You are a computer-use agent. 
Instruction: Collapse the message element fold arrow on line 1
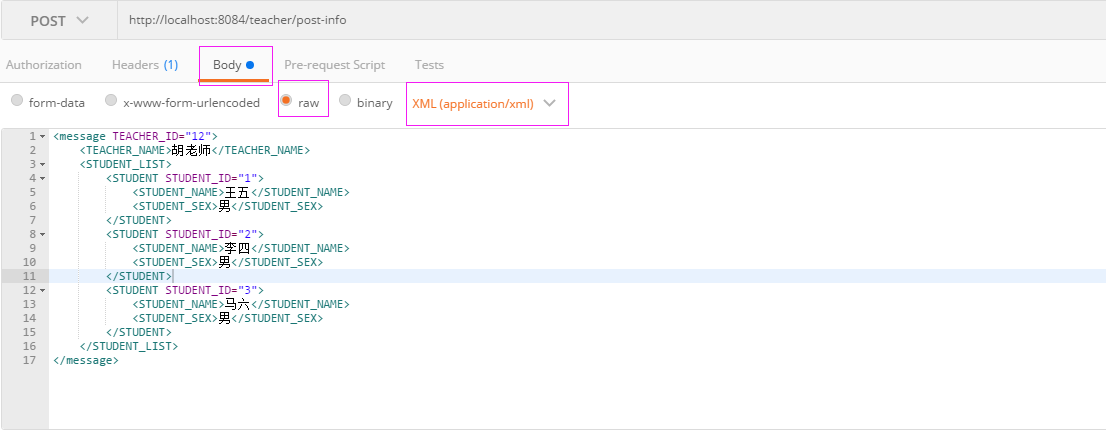[42, 136]
